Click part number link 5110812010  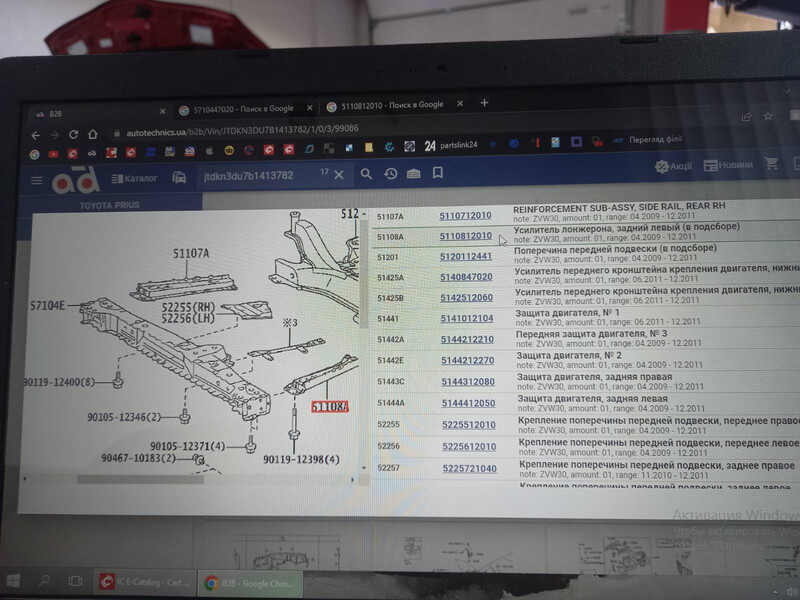pos(466,236)
